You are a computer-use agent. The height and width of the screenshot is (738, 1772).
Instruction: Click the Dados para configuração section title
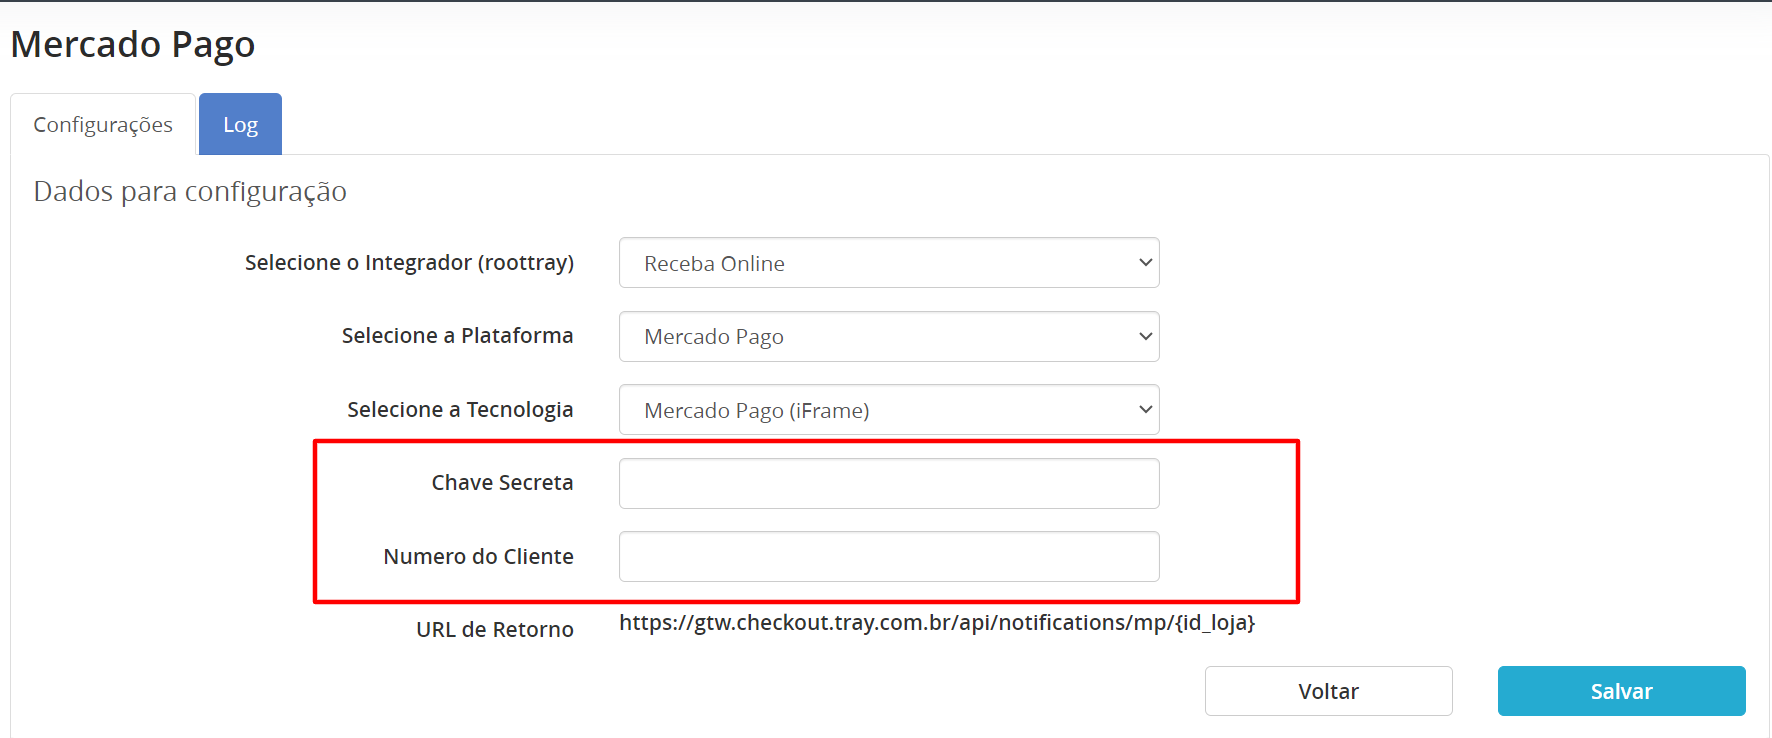click(190, 191)
